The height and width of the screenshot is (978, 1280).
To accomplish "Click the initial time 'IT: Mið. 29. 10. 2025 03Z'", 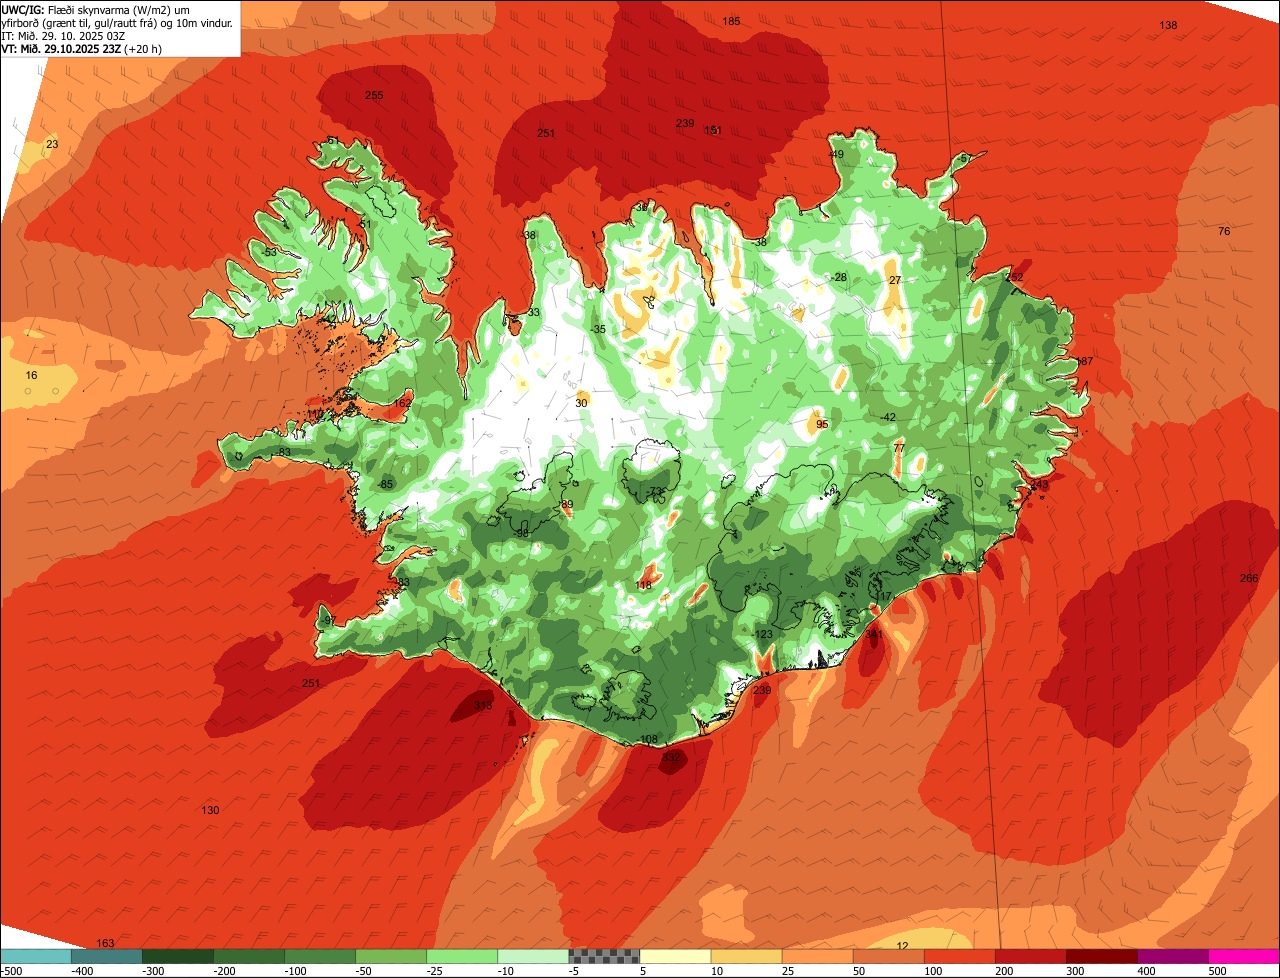I will tap(62, 35).
